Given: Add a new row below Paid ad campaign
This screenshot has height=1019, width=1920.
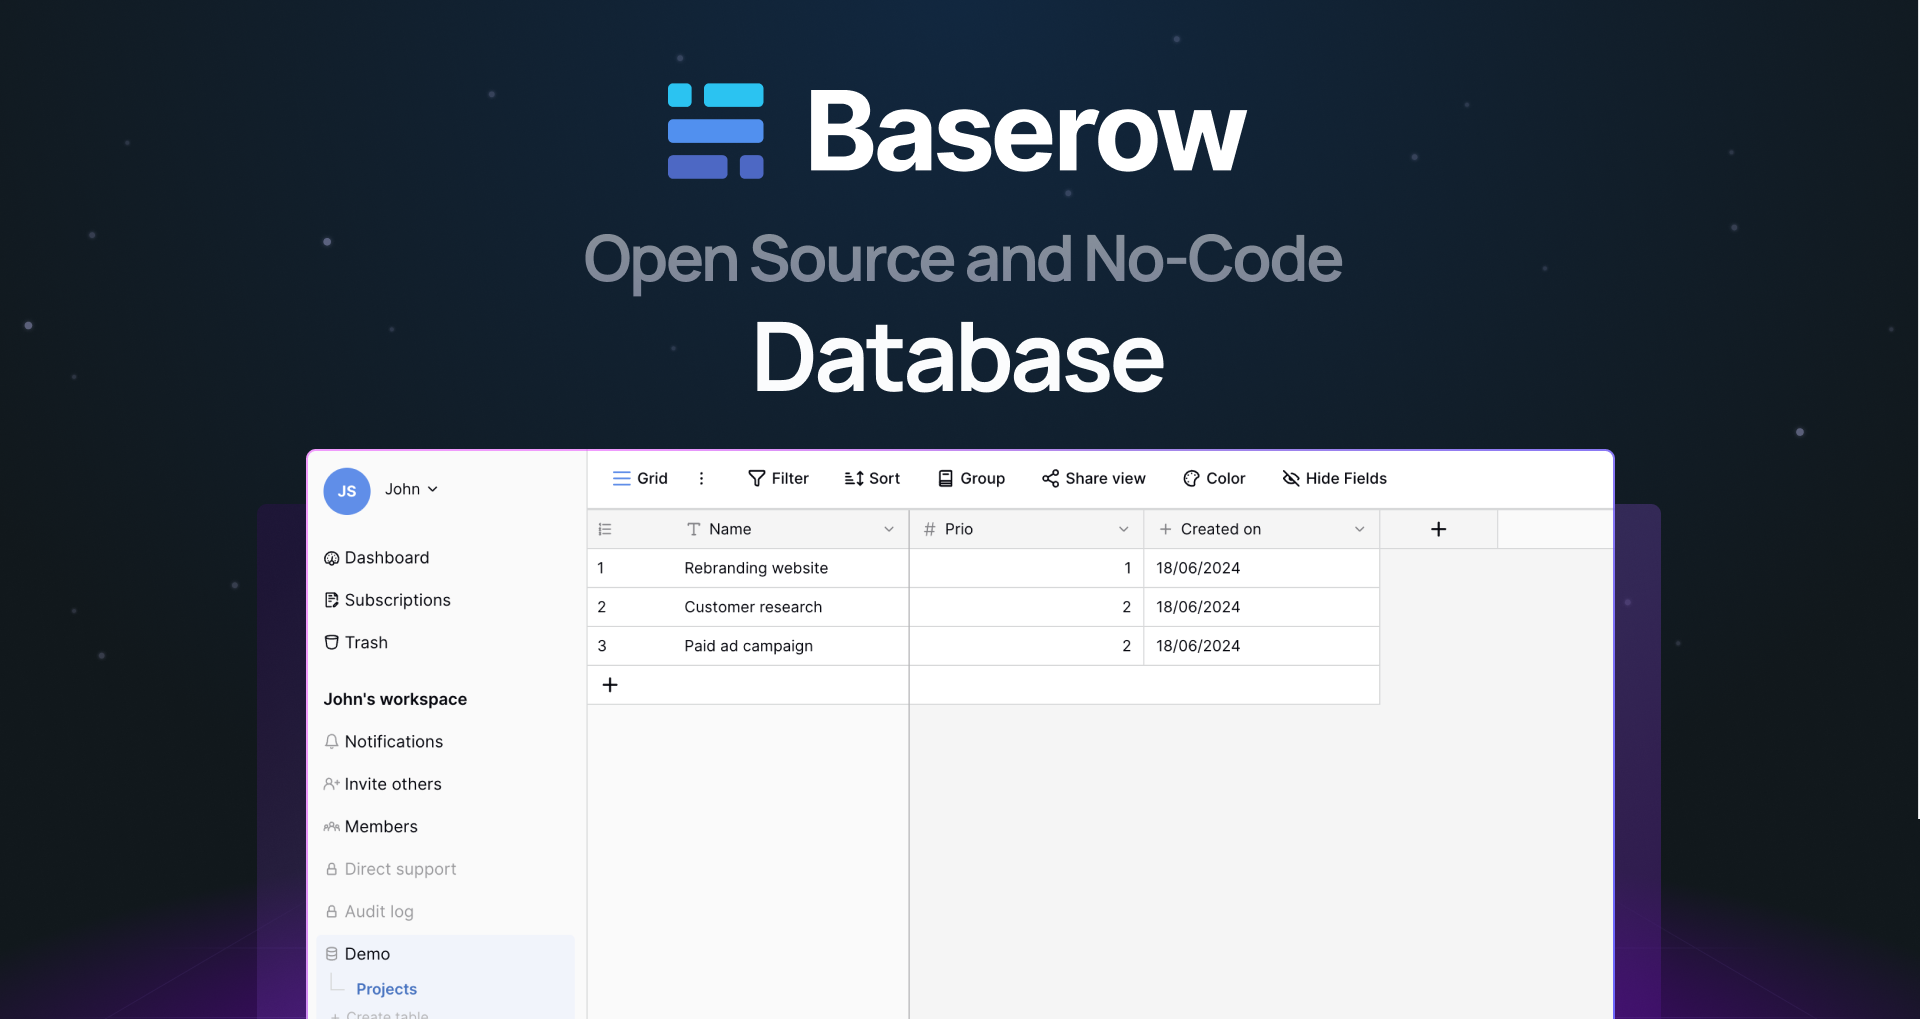Looking at the screenshot, I should point(611,684).
